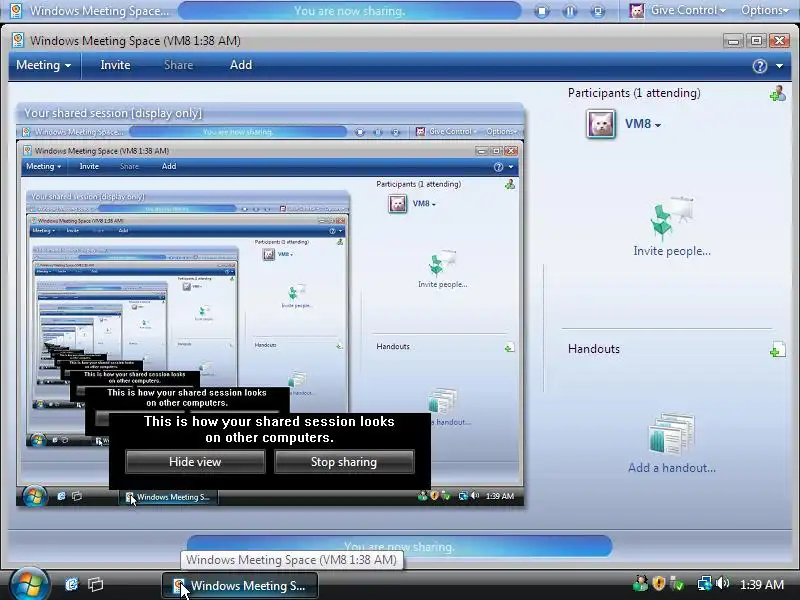This screenshot has height=600, width=800.
Task: Click the stop sharing icon in sharing bar
Action: (x=542, y=11)
